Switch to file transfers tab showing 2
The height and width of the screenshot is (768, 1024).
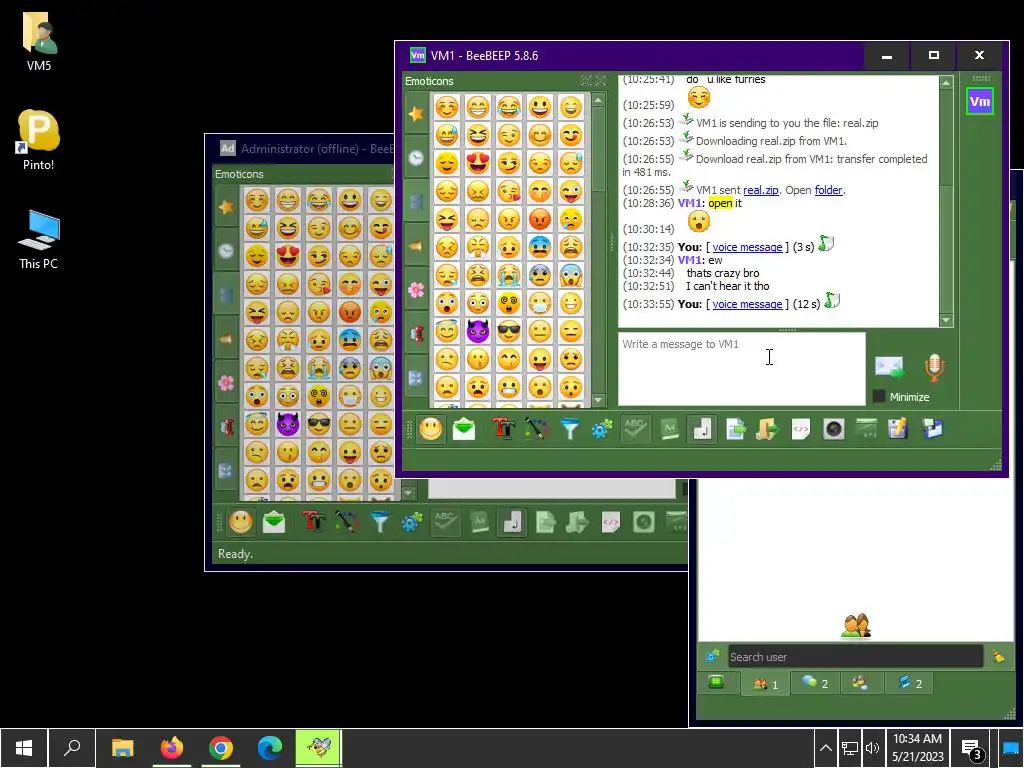coord(909,683)
